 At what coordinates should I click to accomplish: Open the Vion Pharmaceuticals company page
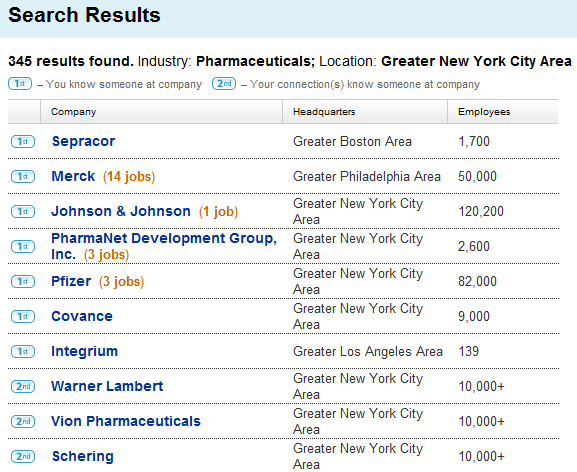coord(126,421)
